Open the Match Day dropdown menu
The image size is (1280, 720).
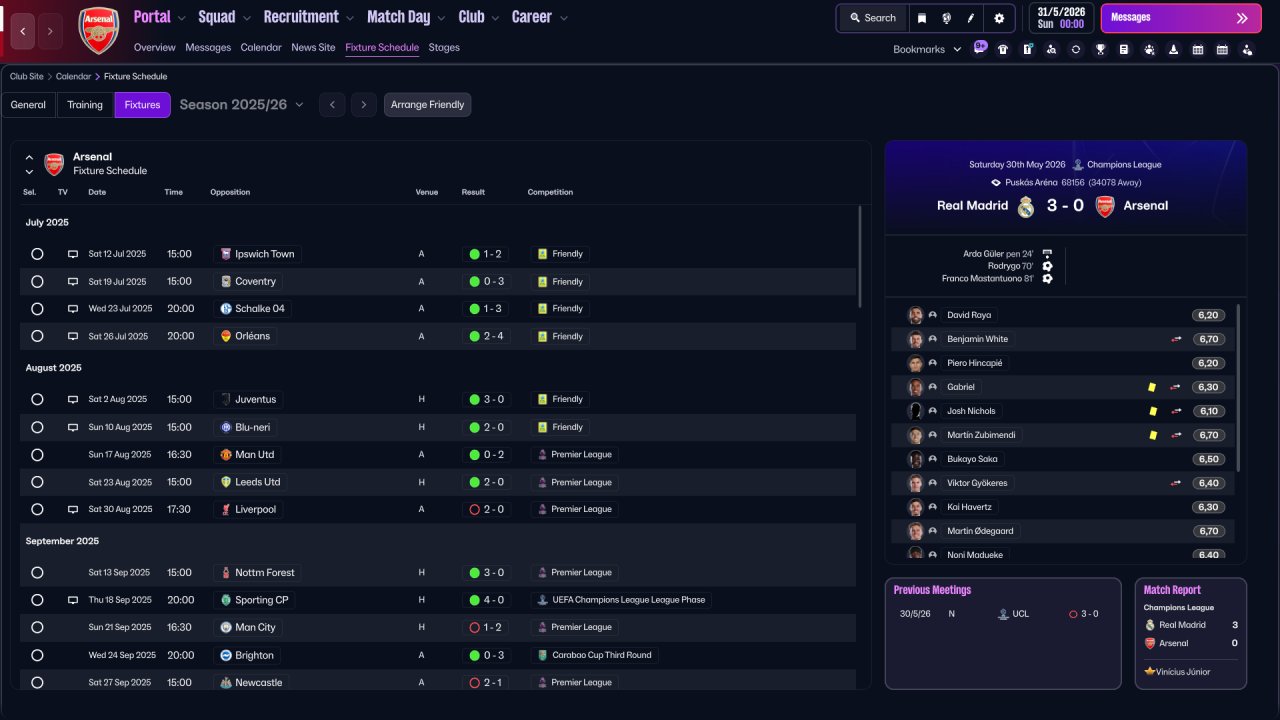click(407, 17)
